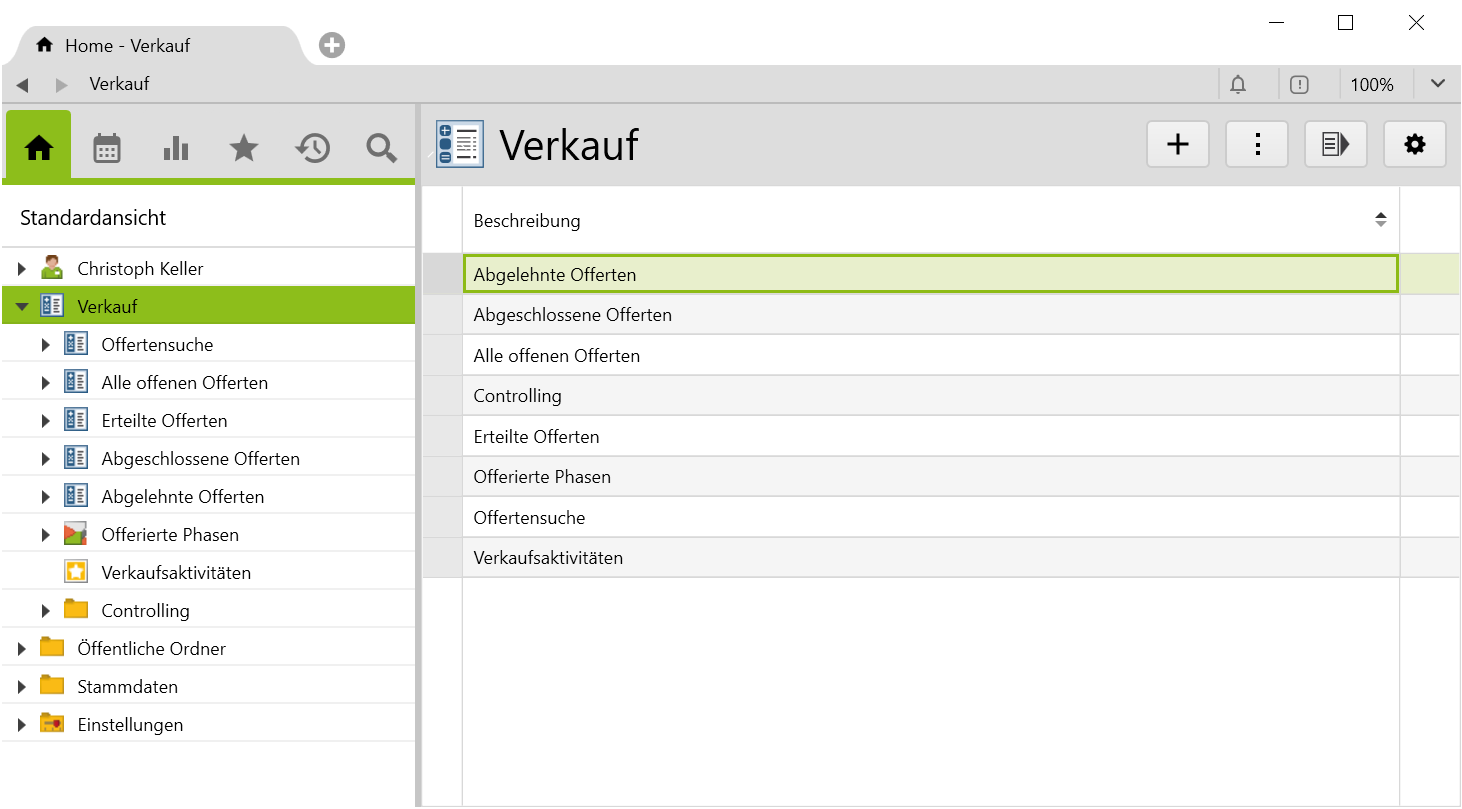Open the calendar tab in sidebar

pos(107,148)
